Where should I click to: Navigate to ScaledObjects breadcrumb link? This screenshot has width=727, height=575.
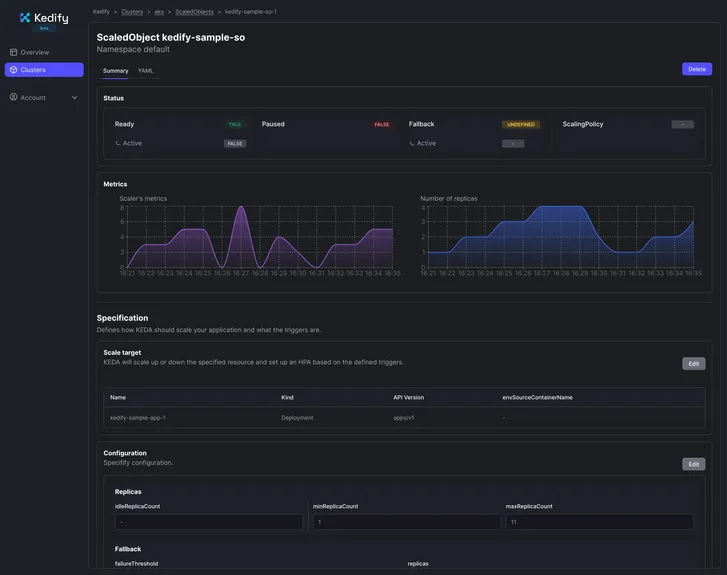click(194, 12)
